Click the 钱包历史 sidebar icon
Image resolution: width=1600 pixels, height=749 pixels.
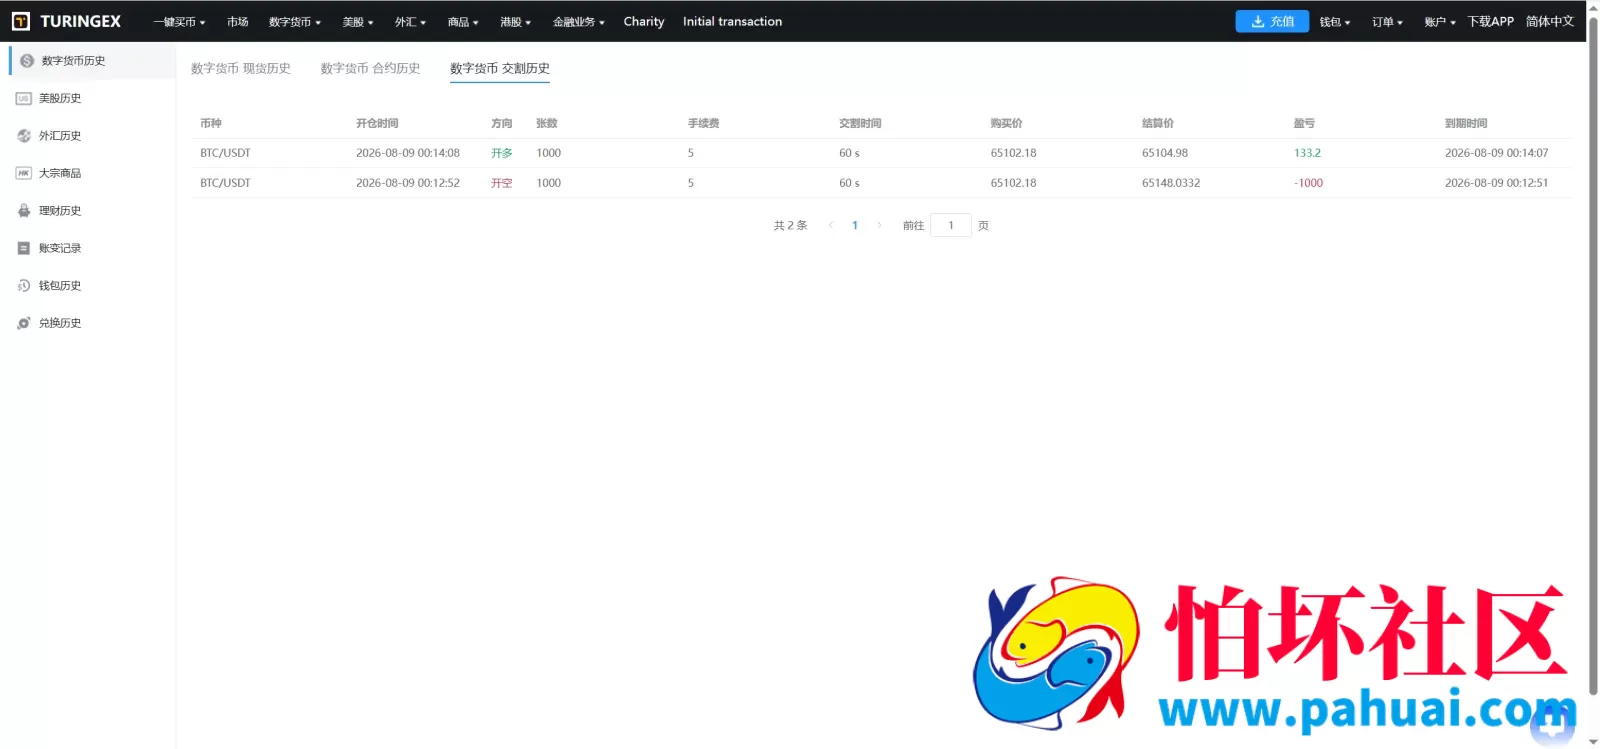pos(24,286)
